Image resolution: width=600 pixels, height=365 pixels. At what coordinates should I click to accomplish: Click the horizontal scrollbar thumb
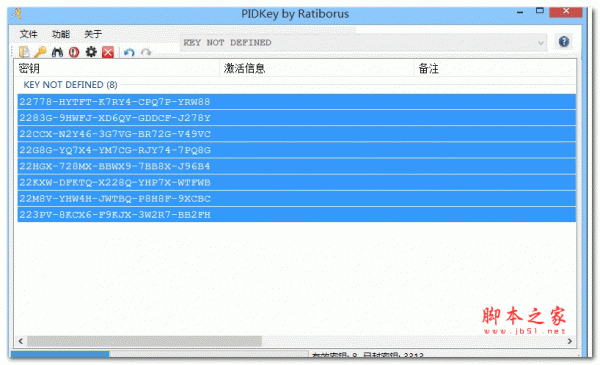click(x=144, y=341)
